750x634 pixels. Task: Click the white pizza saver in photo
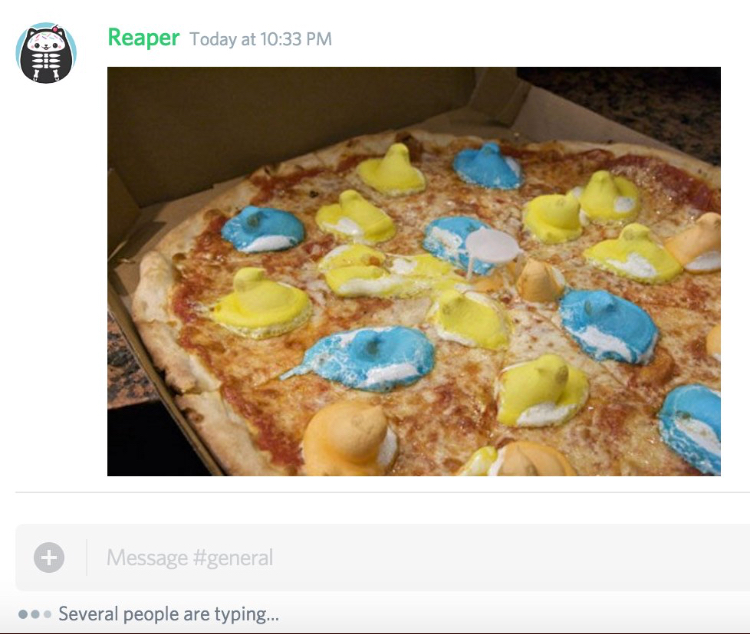tap(492, 249)
